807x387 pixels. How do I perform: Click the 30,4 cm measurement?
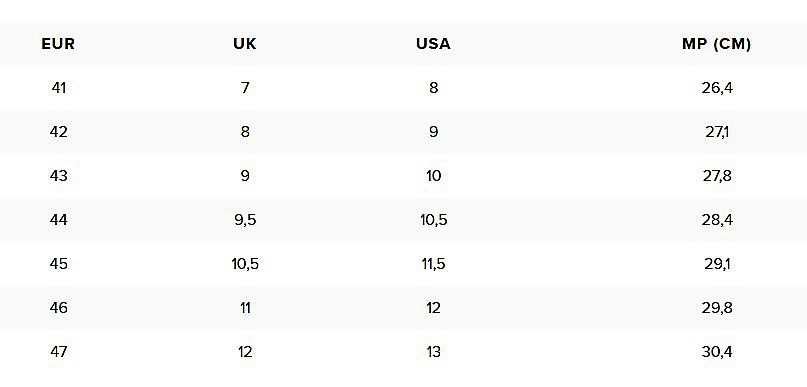[x=717, y=352]
